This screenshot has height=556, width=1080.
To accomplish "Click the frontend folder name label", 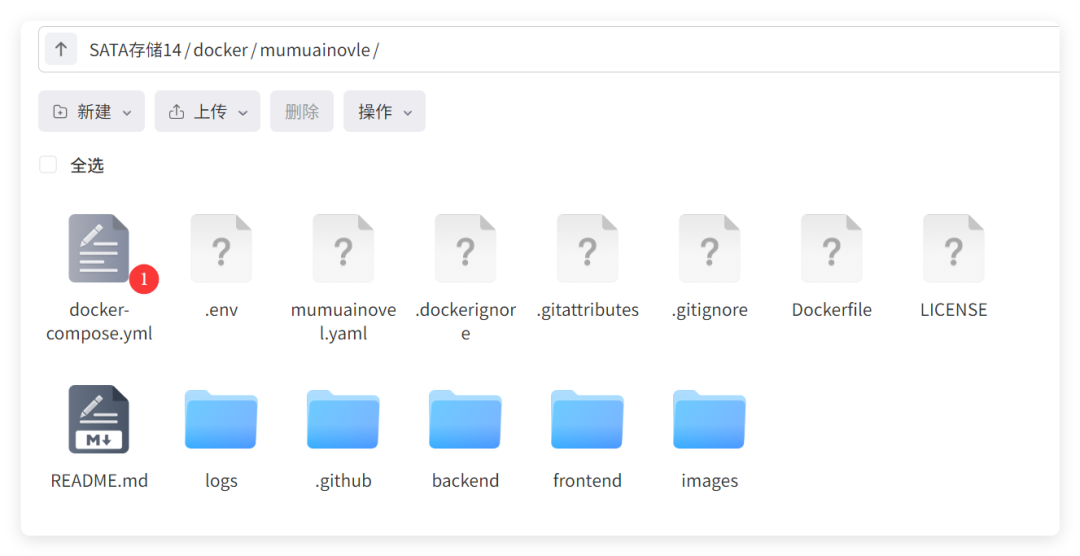I will [588, 481].
